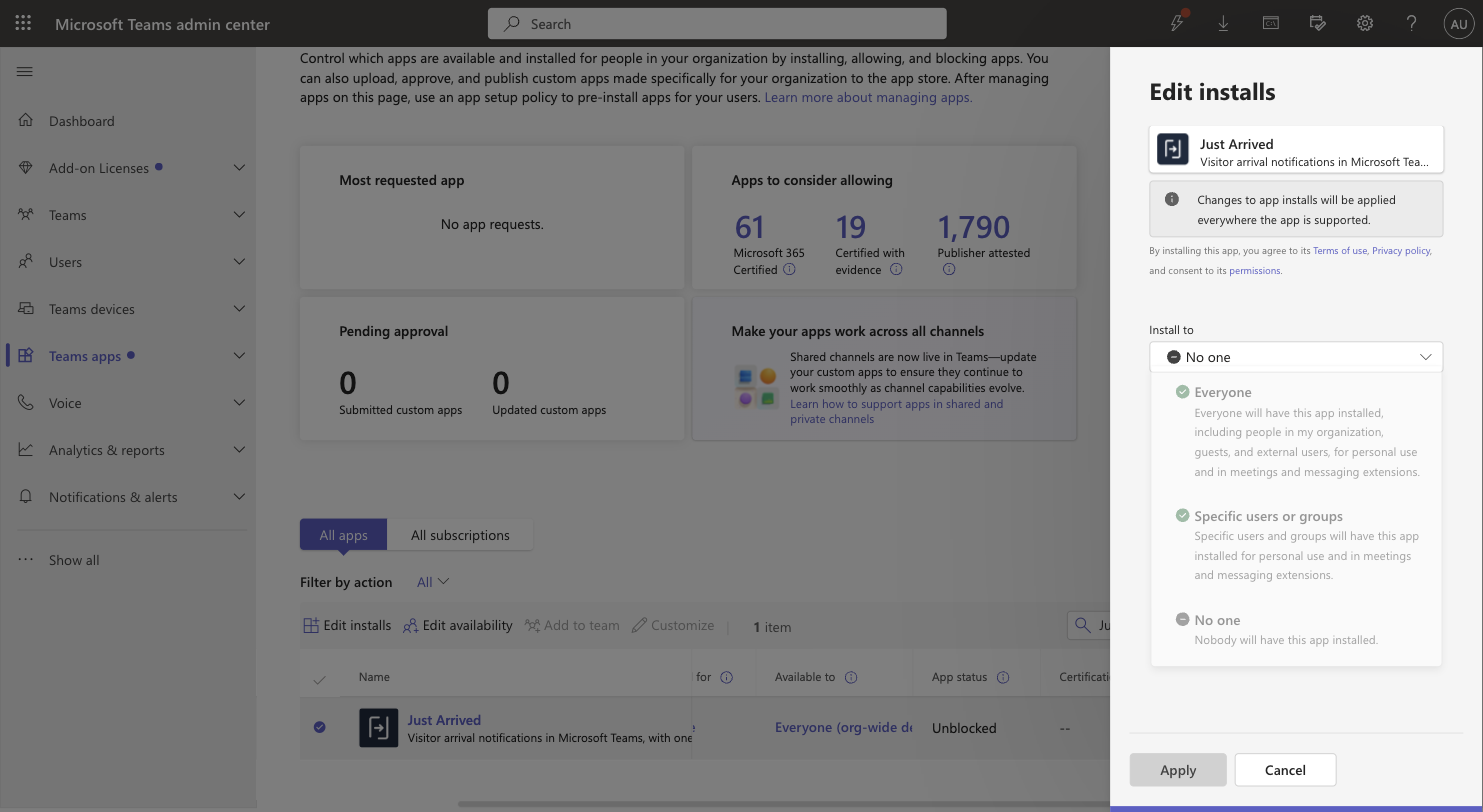Expand the Add-on Licenses chevron
This screenshot has height=812, width=1483.
(239, 168)
